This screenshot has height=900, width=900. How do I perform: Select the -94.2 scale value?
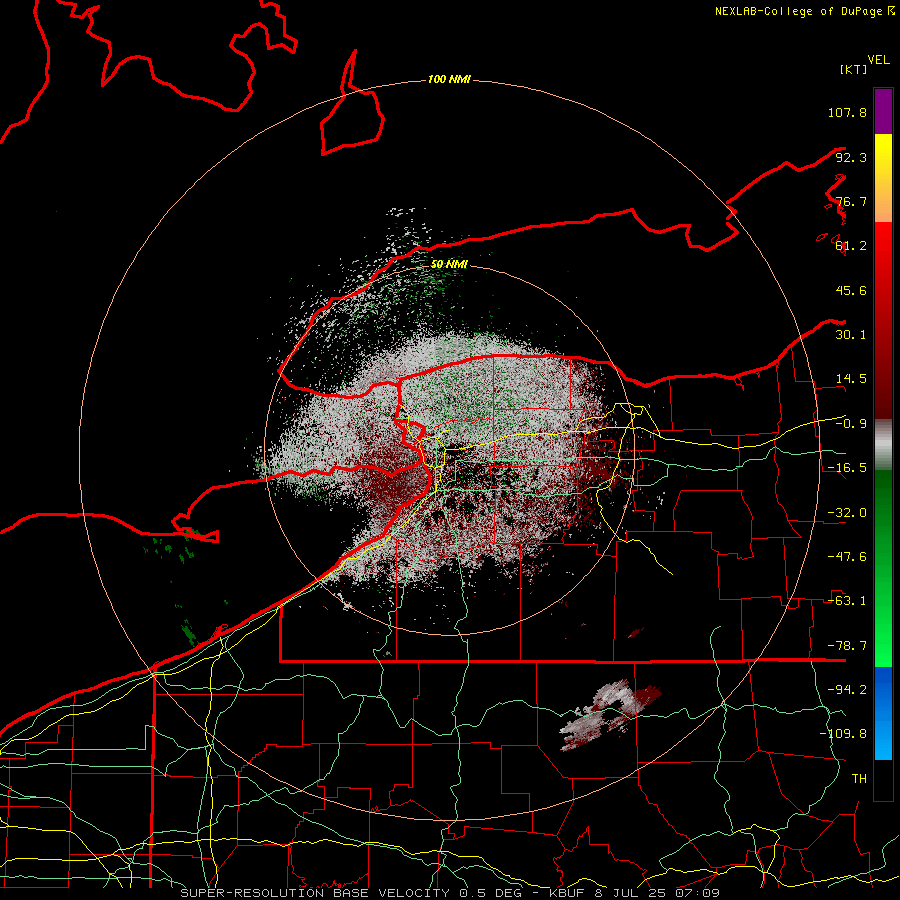point(847,690)
